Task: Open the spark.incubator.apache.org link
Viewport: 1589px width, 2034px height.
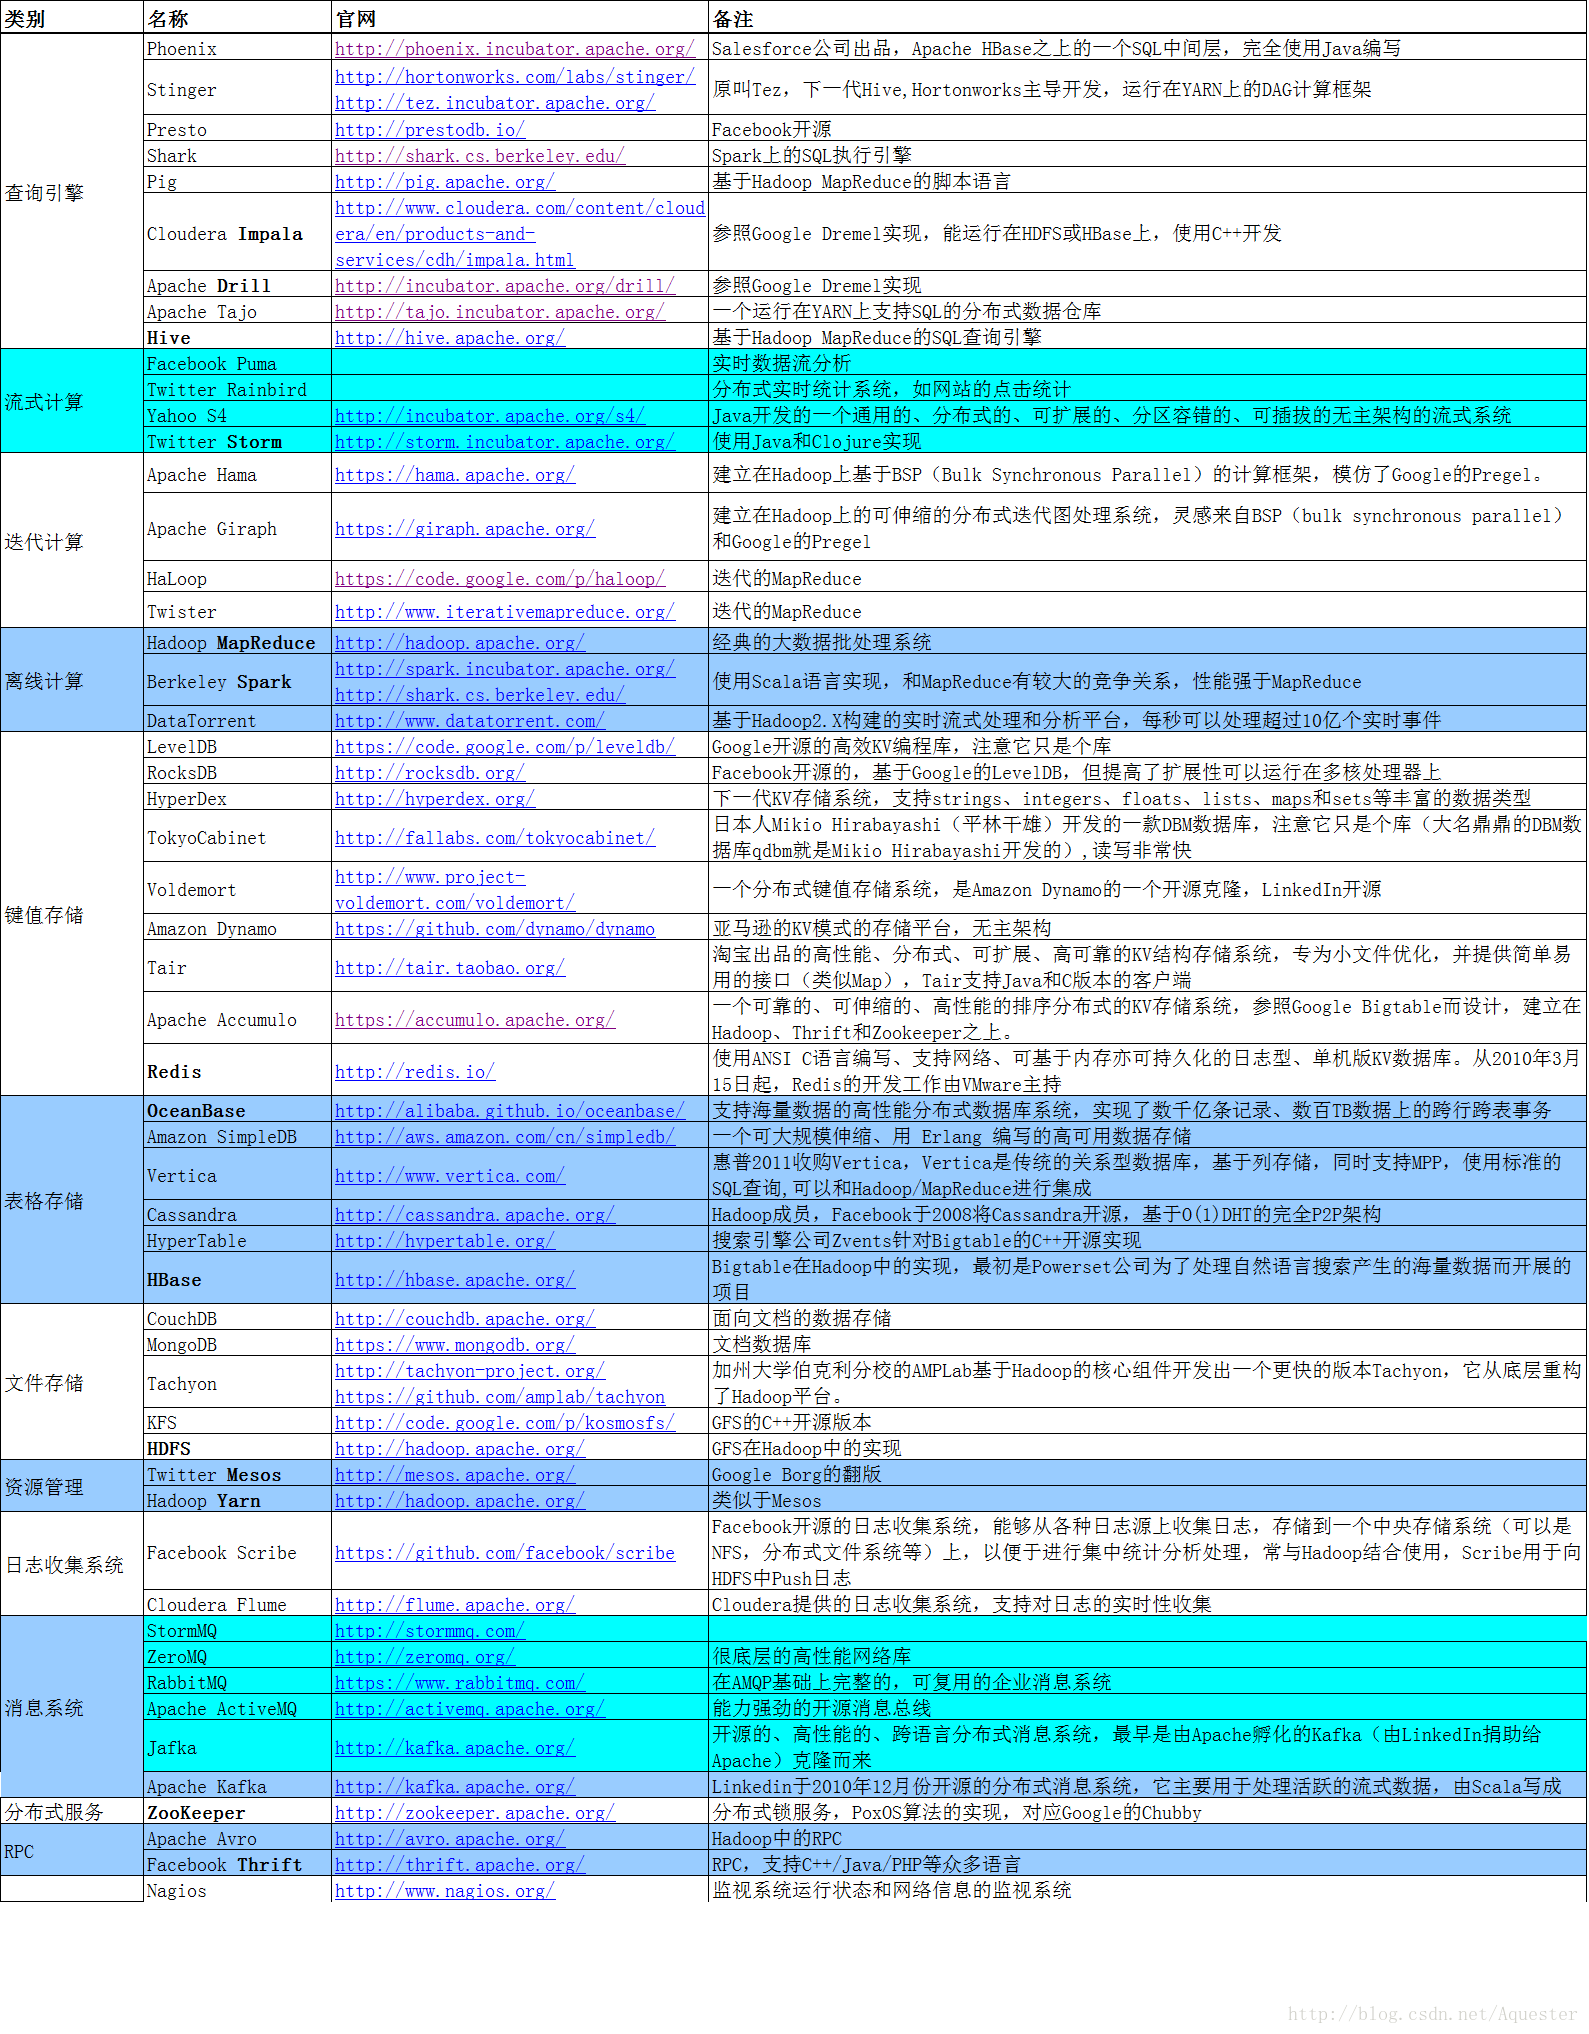Action: click(x=504, y=669)
